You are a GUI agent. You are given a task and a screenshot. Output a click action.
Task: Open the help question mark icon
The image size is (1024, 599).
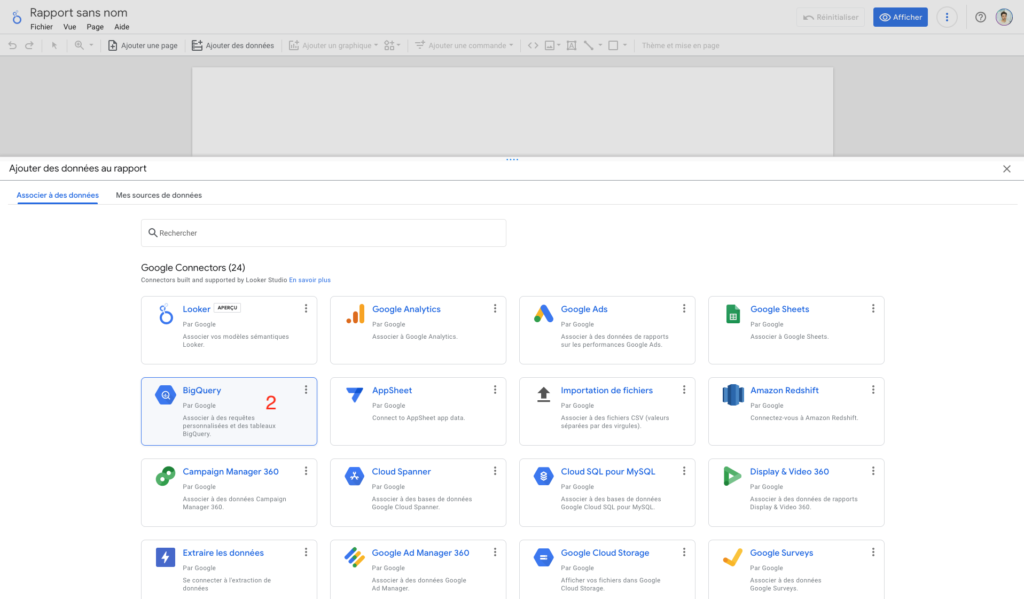(x=980, y=18)
